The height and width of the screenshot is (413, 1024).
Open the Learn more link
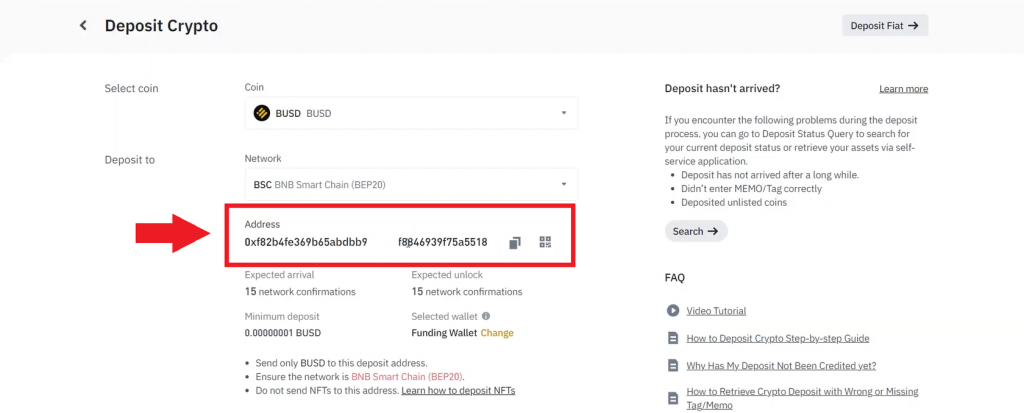click(903, 89)
